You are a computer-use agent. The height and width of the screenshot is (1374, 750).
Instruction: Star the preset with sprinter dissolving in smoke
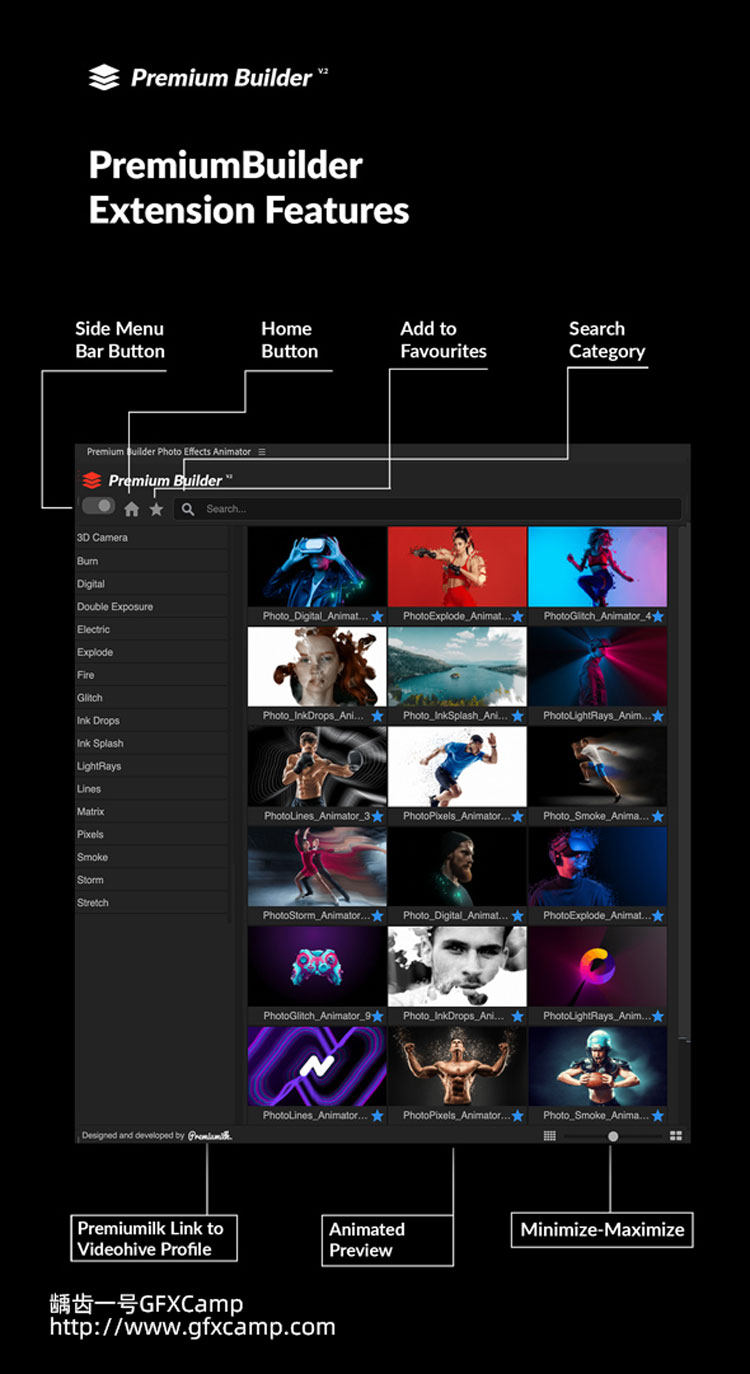(658, 816)
